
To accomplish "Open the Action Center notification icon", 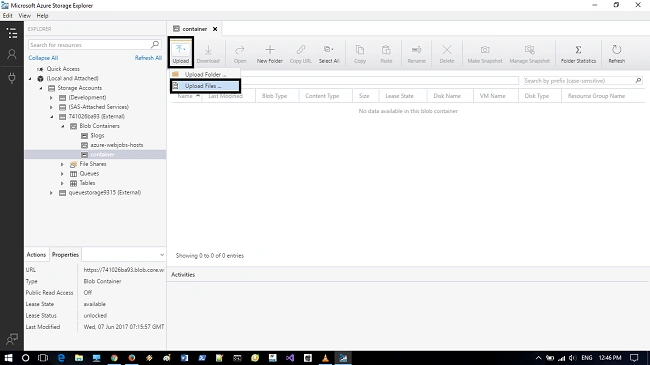I will coord(634,358).
